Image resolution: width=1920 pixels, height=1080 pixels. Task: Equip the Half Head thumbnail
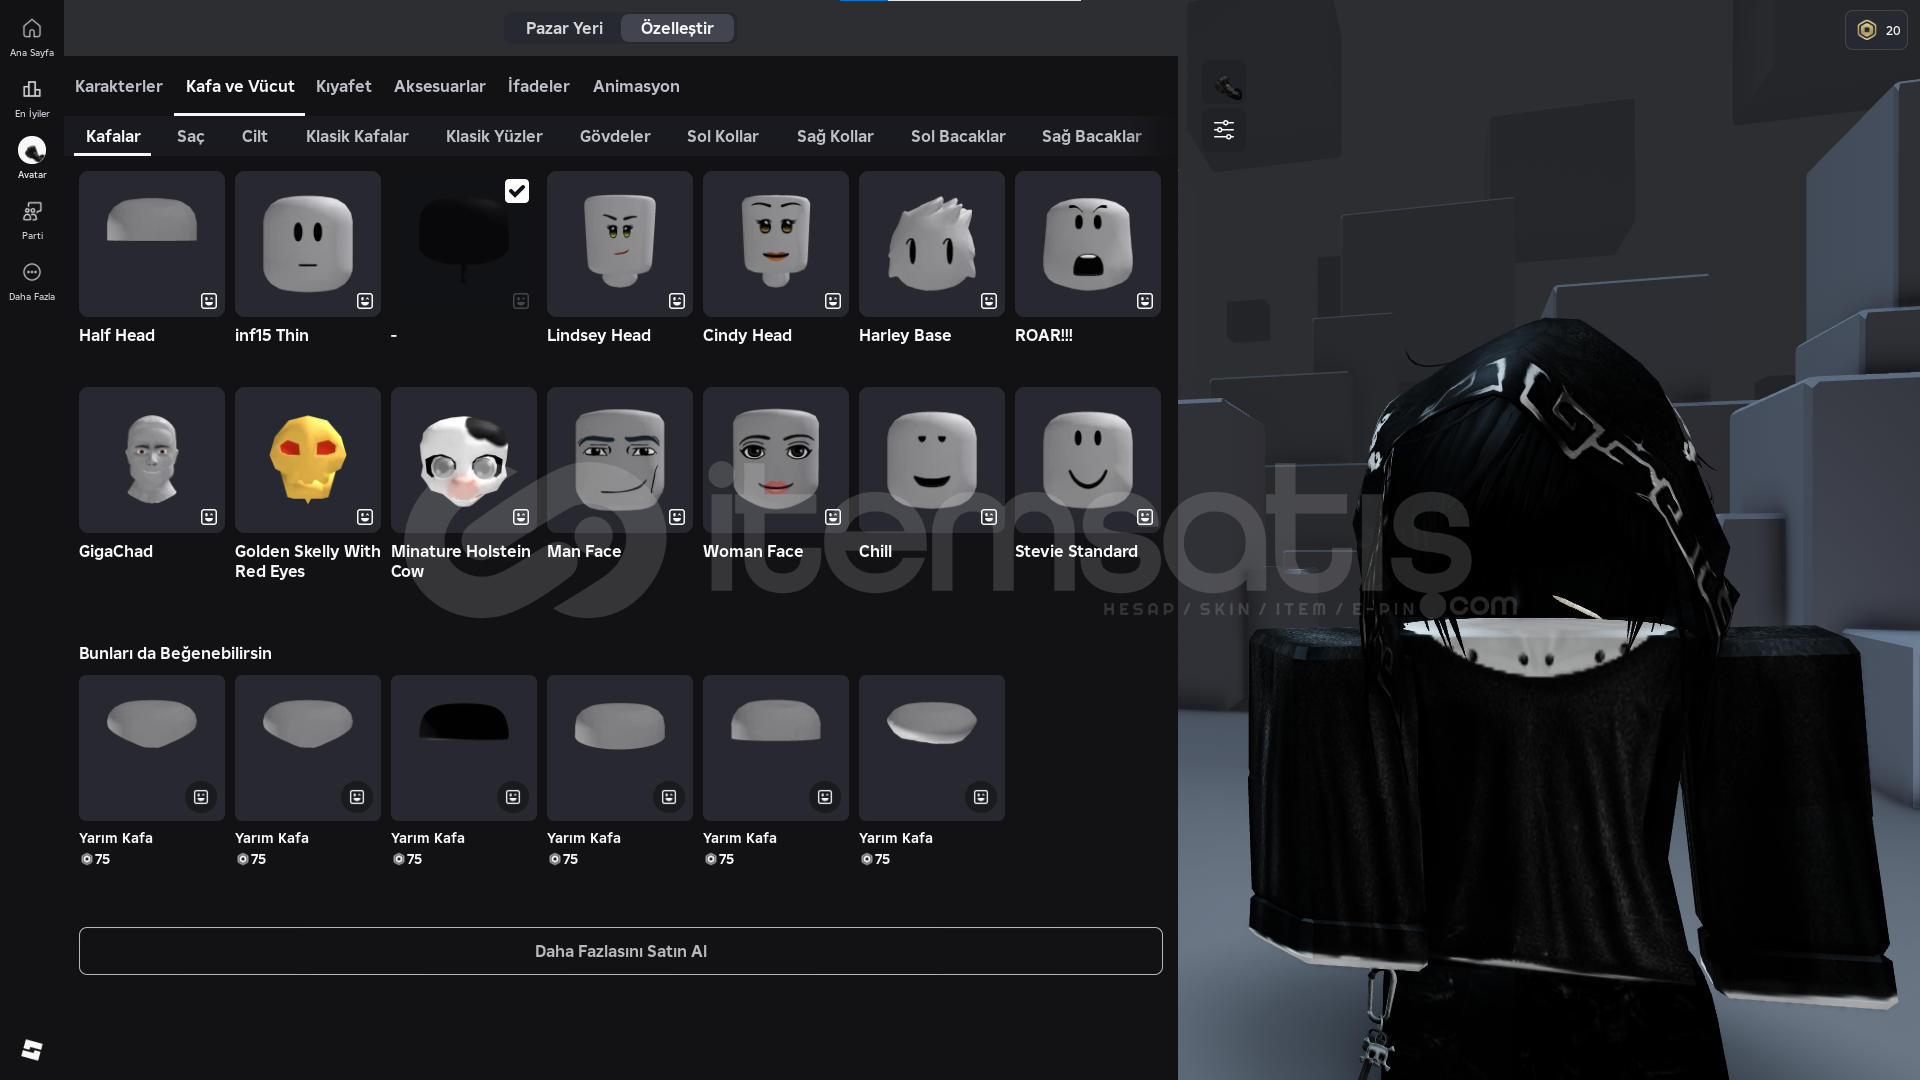152,244
